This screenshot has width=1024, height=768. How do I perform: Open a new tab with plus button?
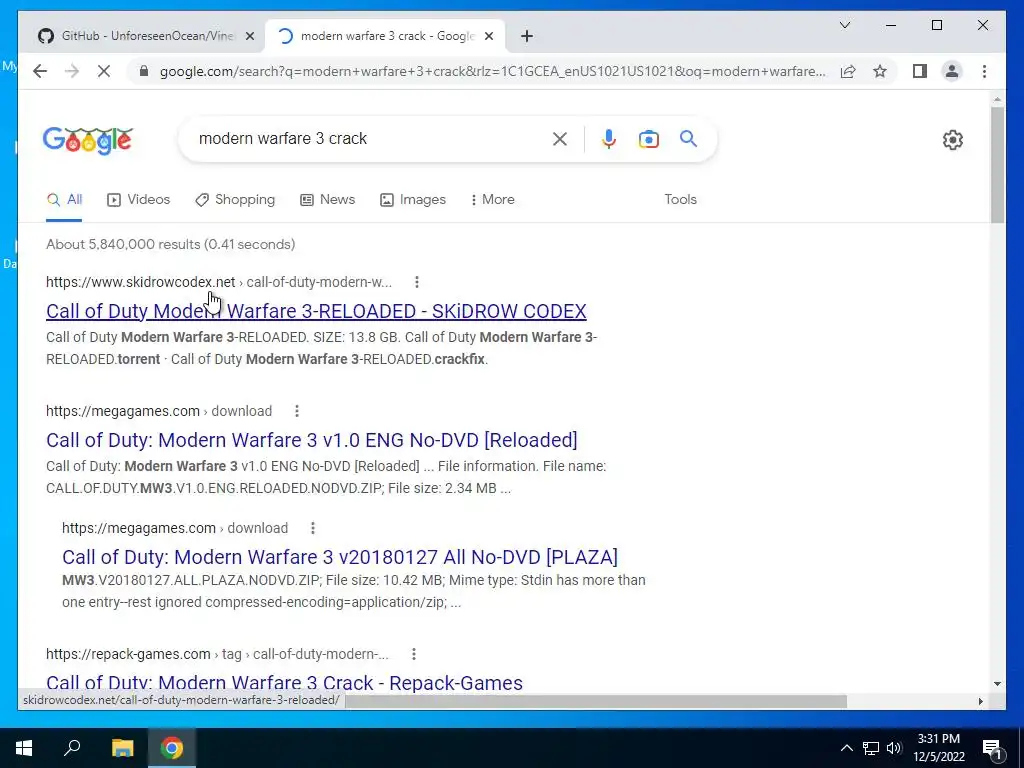click(527, 36)
